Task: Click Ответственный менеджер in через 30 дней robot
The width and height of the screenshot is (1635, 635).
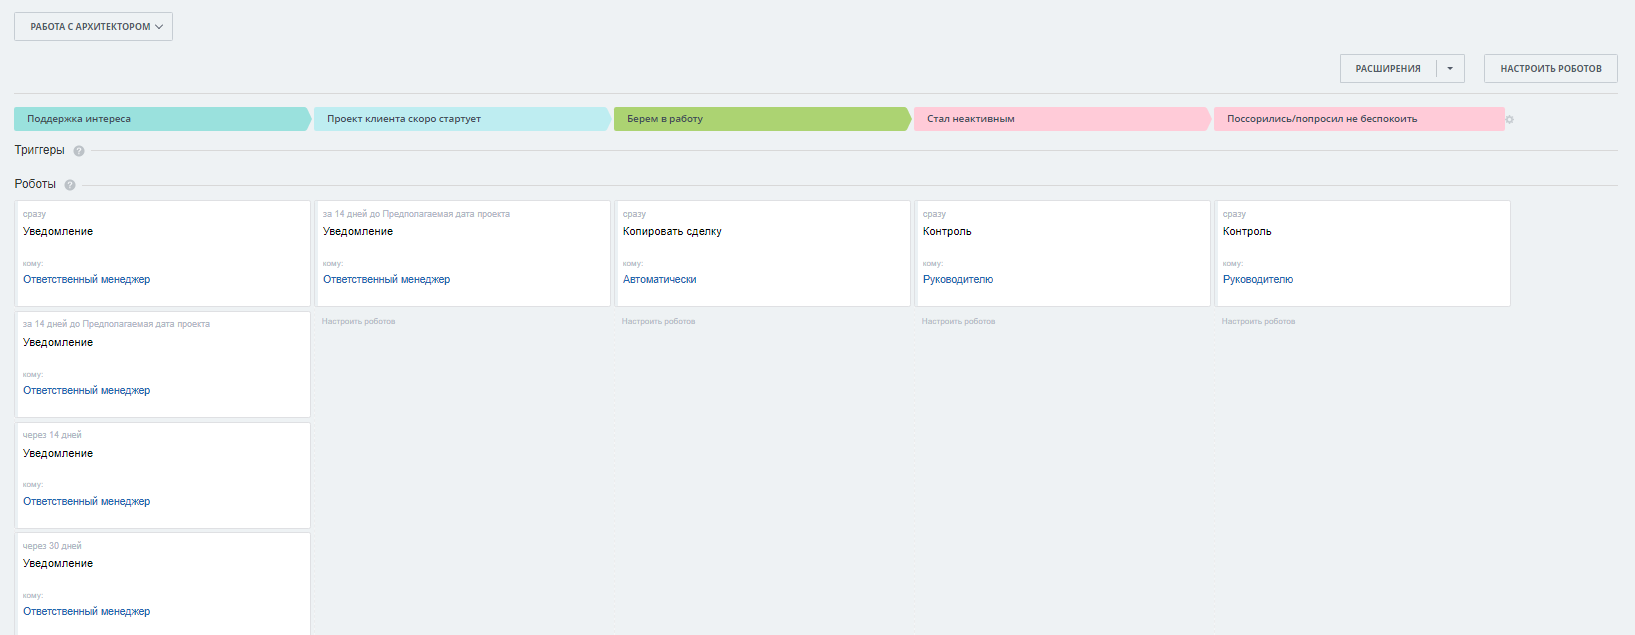Action: (86, 612)
